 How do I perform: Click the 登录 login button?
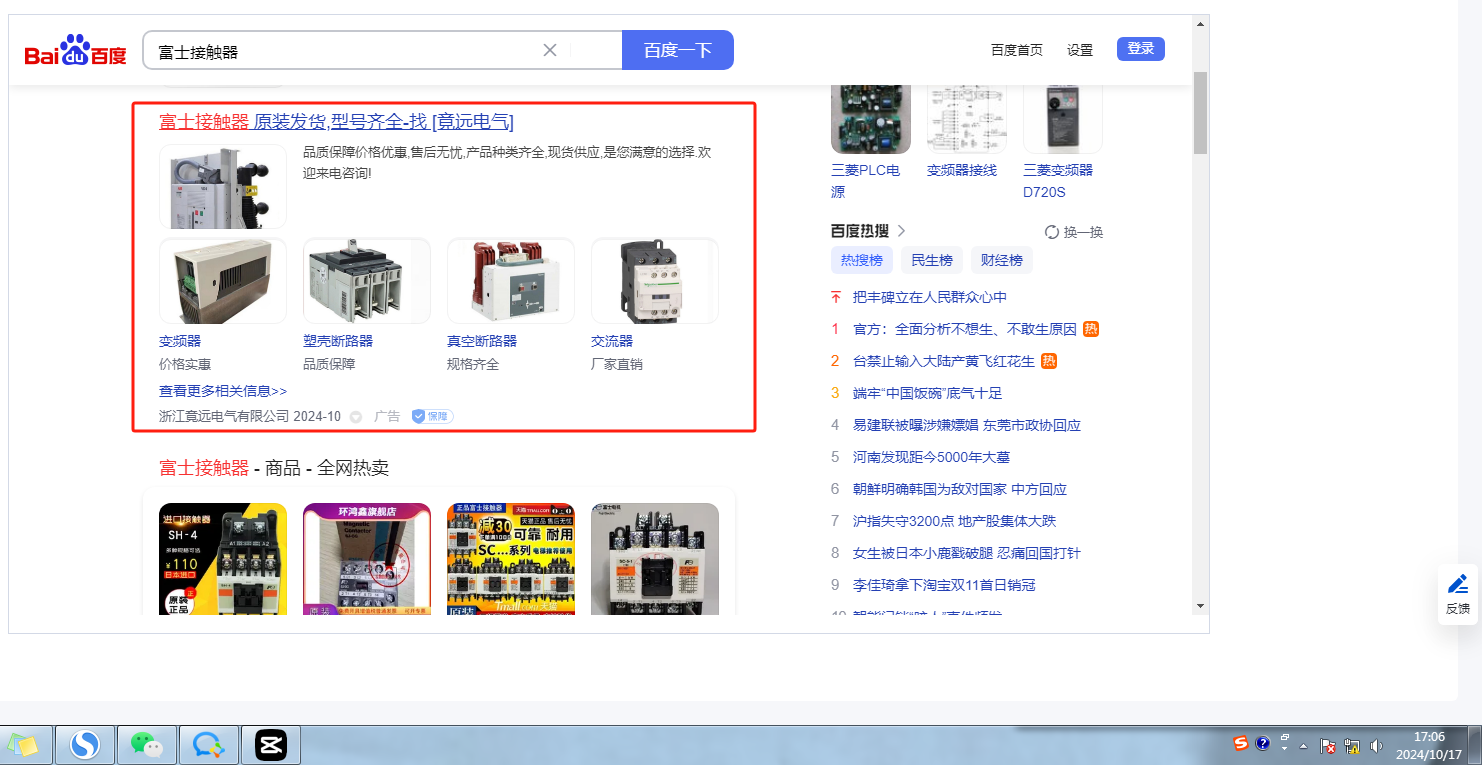(1141, 49)
